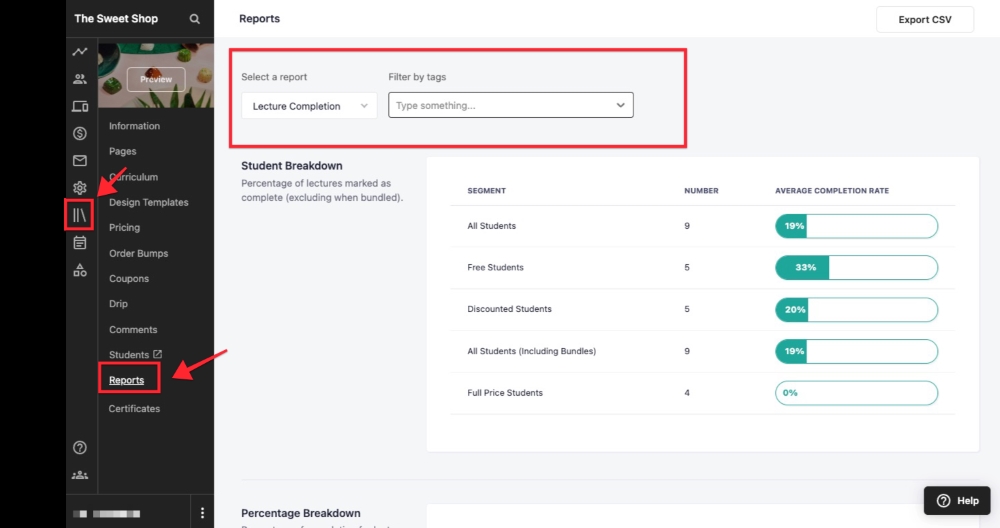Click the Export CSV button
Image resolution: width=1000 pixels, height=528 pixels.
coord(925,20)
